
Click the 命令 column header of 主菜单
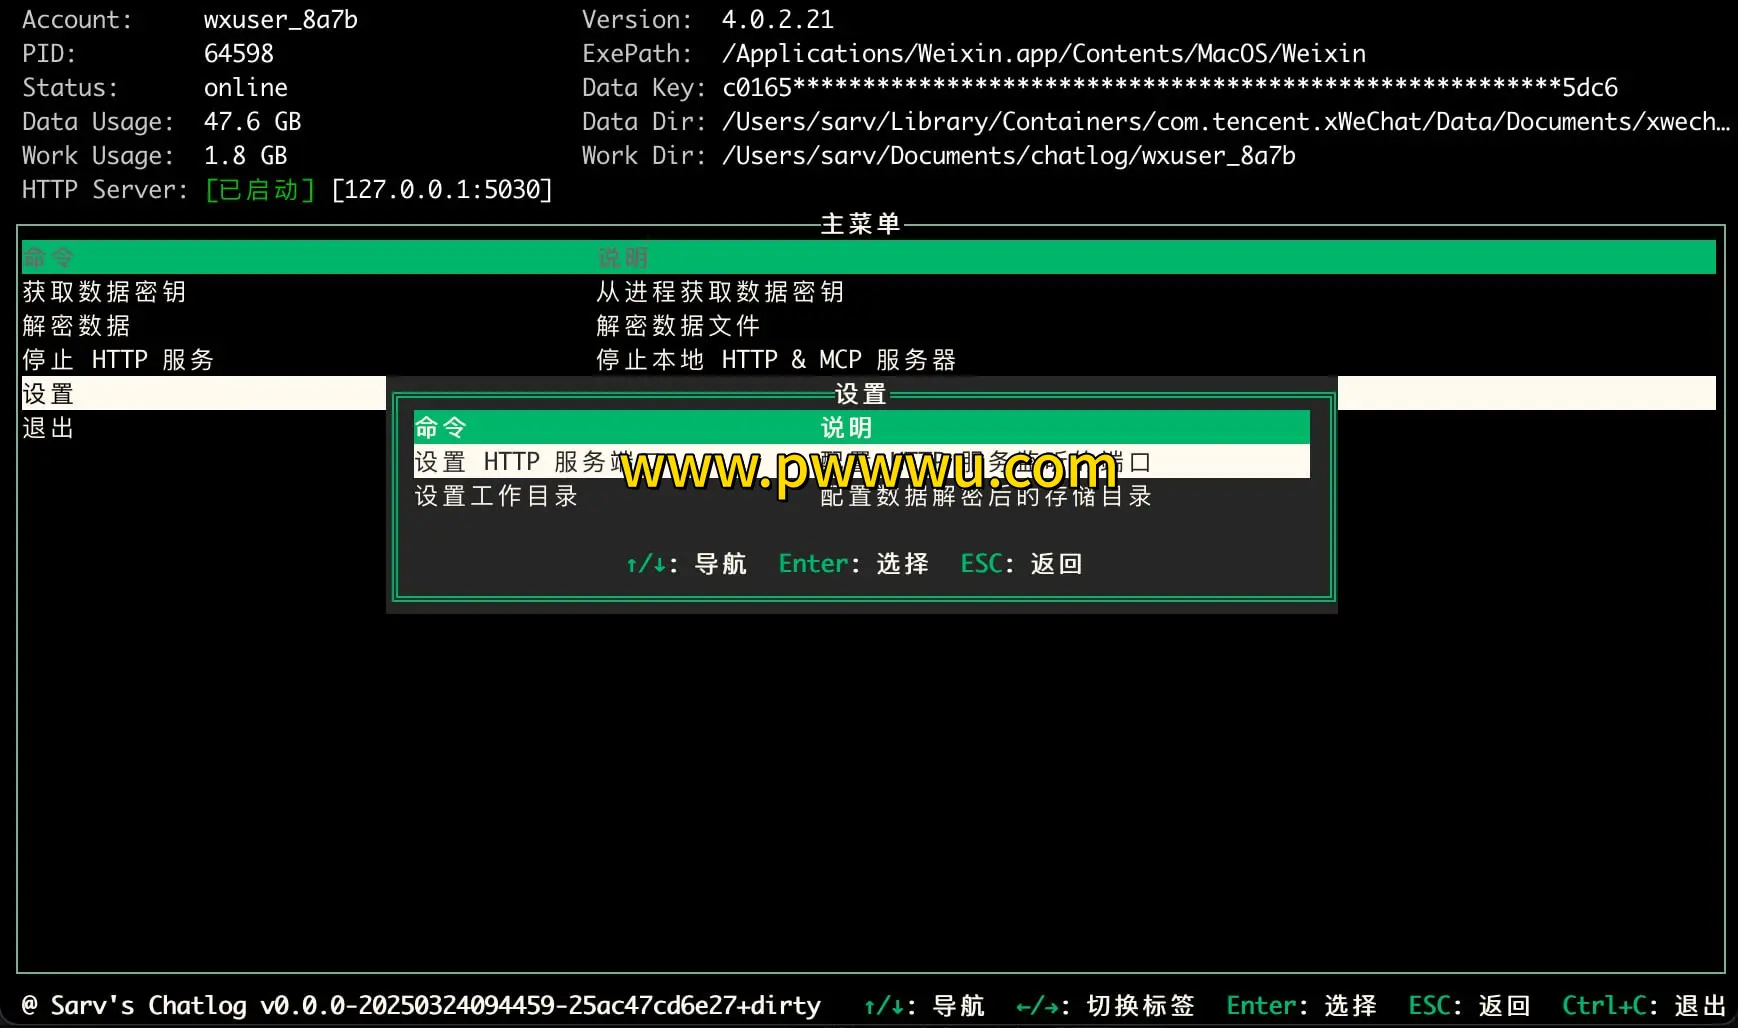(47, 256)
